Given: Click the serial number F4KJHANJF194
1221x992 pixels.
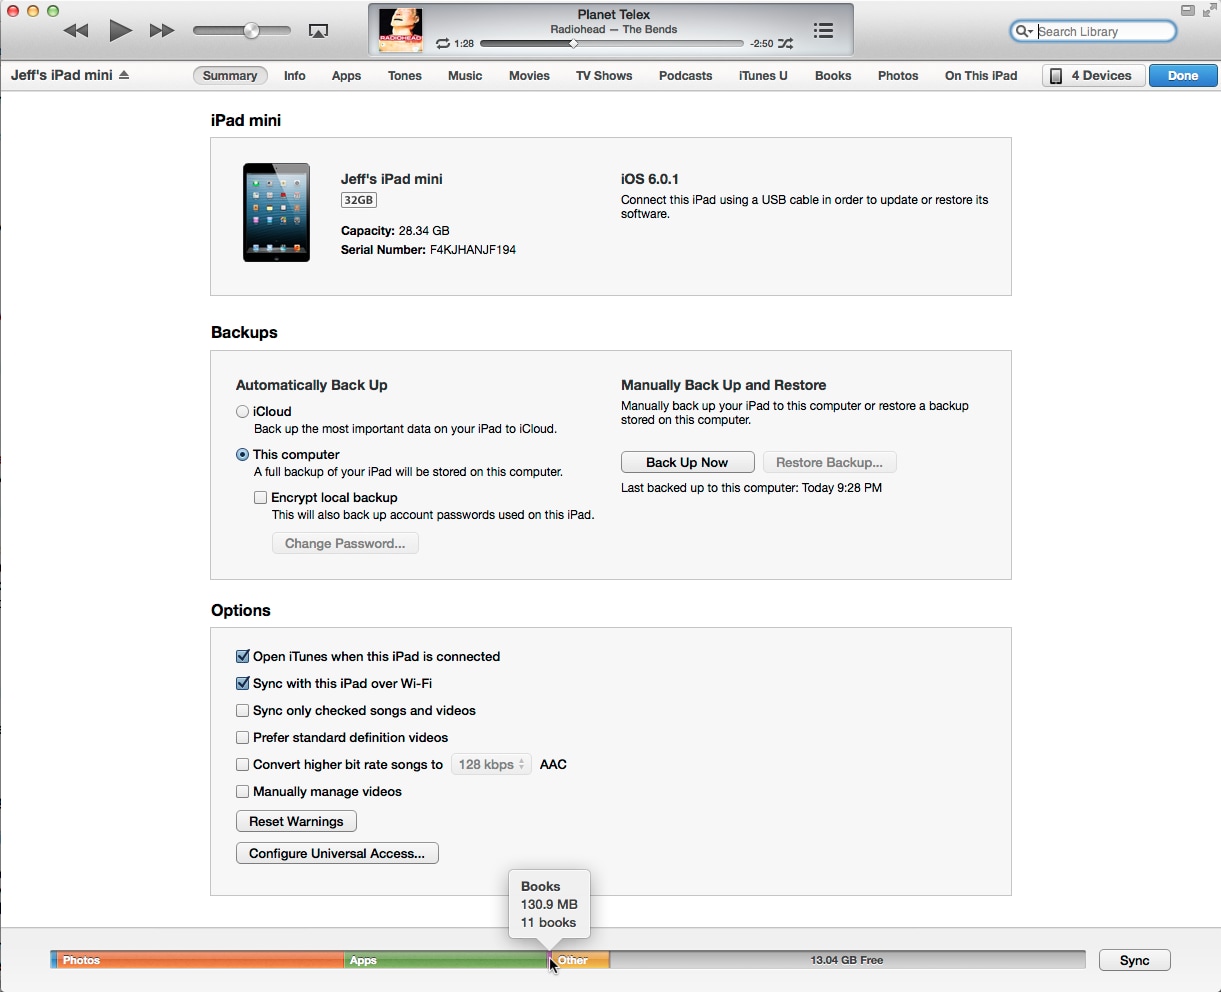Looking at the screenshot, I should [x=473, y=250].
